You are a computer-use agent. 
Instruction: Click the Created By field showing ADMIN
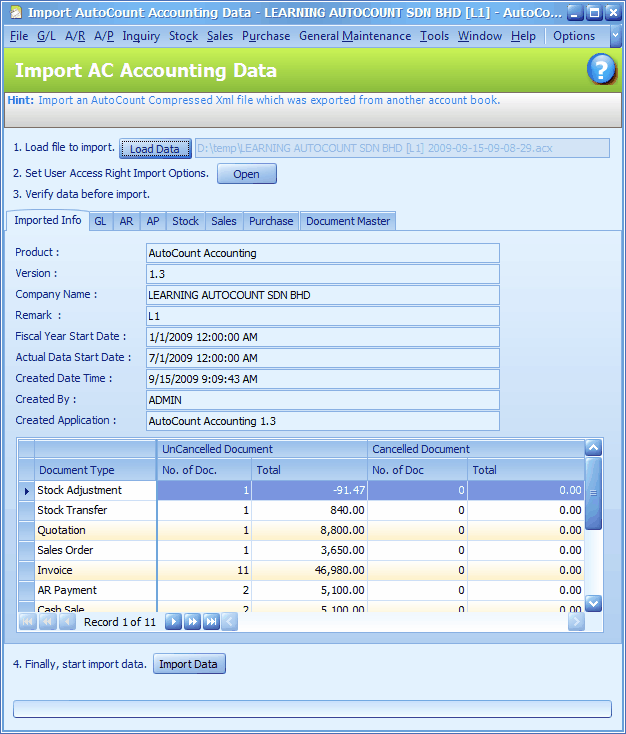tap(323, 400)
